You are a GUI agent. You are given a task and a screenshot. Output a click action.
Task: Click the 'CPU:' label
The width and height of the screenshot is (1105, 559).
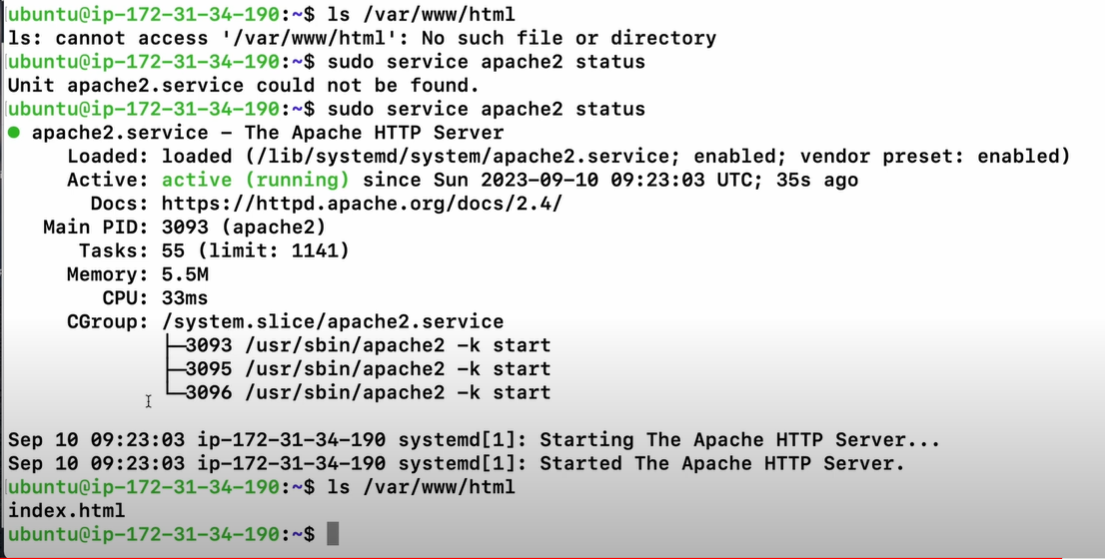click(126, 298)
